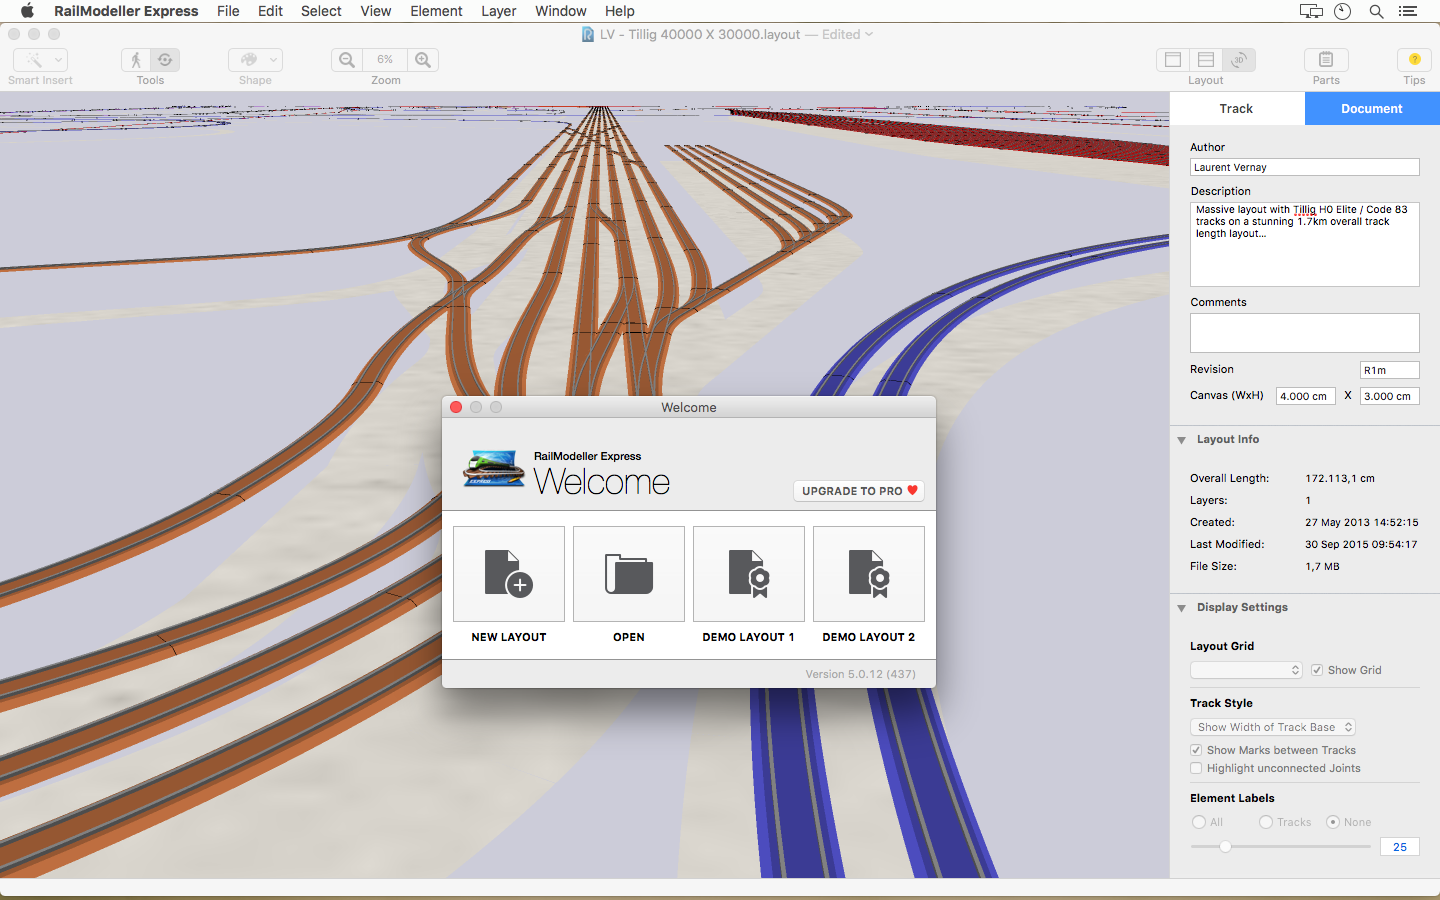Viewport: 1440px width, 900px height.
Task: Click the Comments text area
Action: click(x=1305, y=333)
